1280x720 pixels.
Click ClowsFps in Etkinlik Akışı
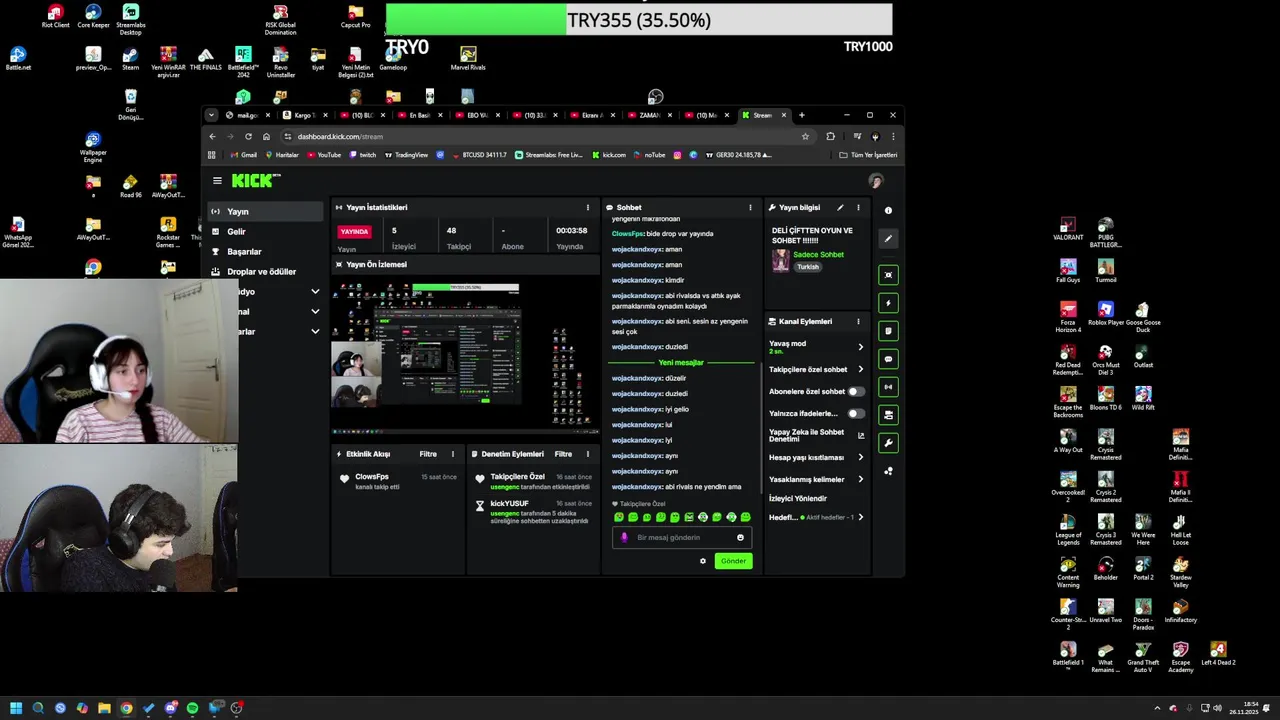pyautogui.click(x=372, y=477)
